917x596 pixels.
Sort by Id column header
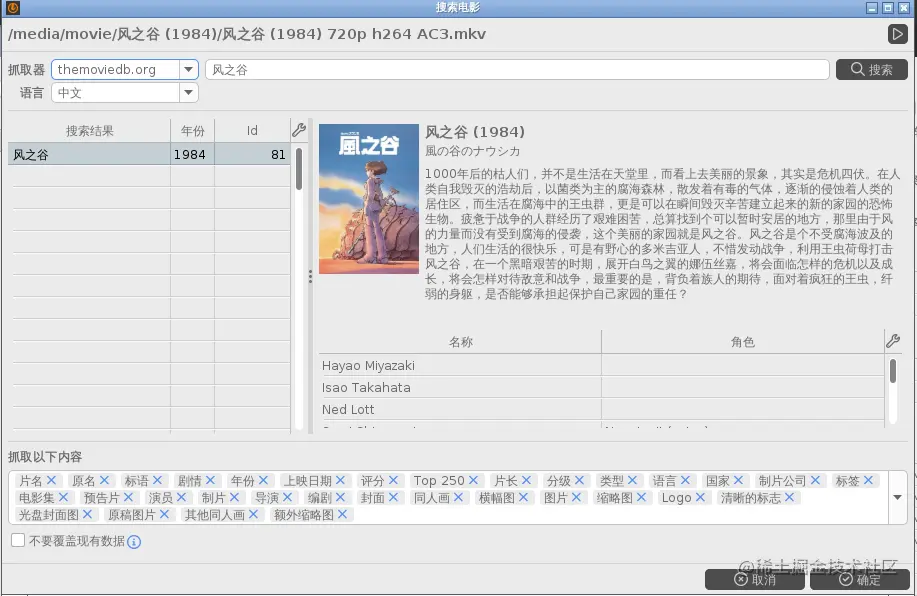coord(252,130)
